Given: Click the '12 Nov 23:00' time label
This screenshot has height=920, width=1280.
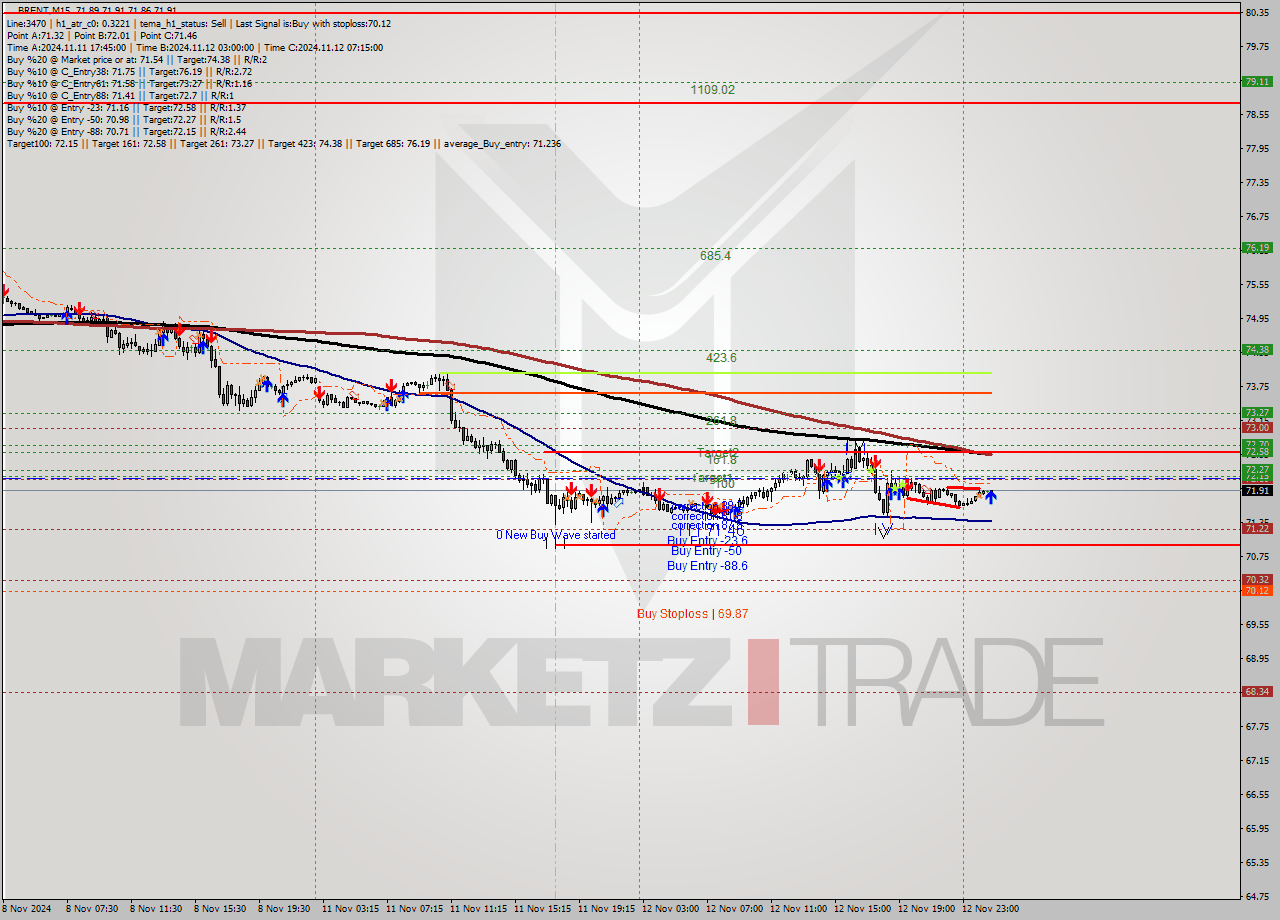Looking at the screenshot, I should click(990, 909).
